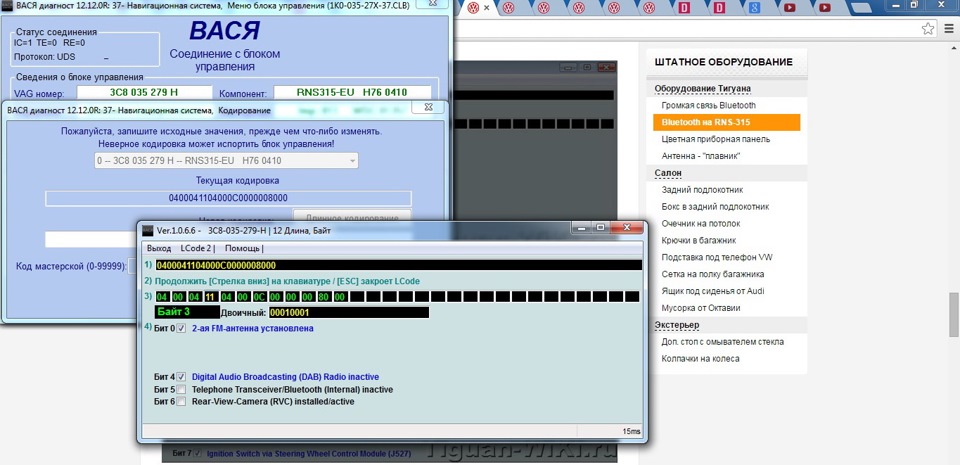960x465 pixels.
Task: Enable Бит 6 Rear-View-Camera checkbox
Action: [181, 401]
